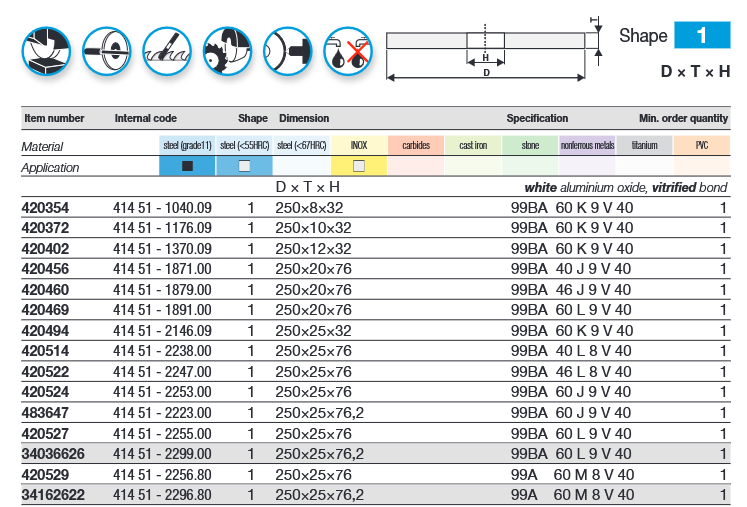This screenshot has width=747, height=507.
Task: Toggle the steel (<55HRC) application box
Action: (244, 166)
